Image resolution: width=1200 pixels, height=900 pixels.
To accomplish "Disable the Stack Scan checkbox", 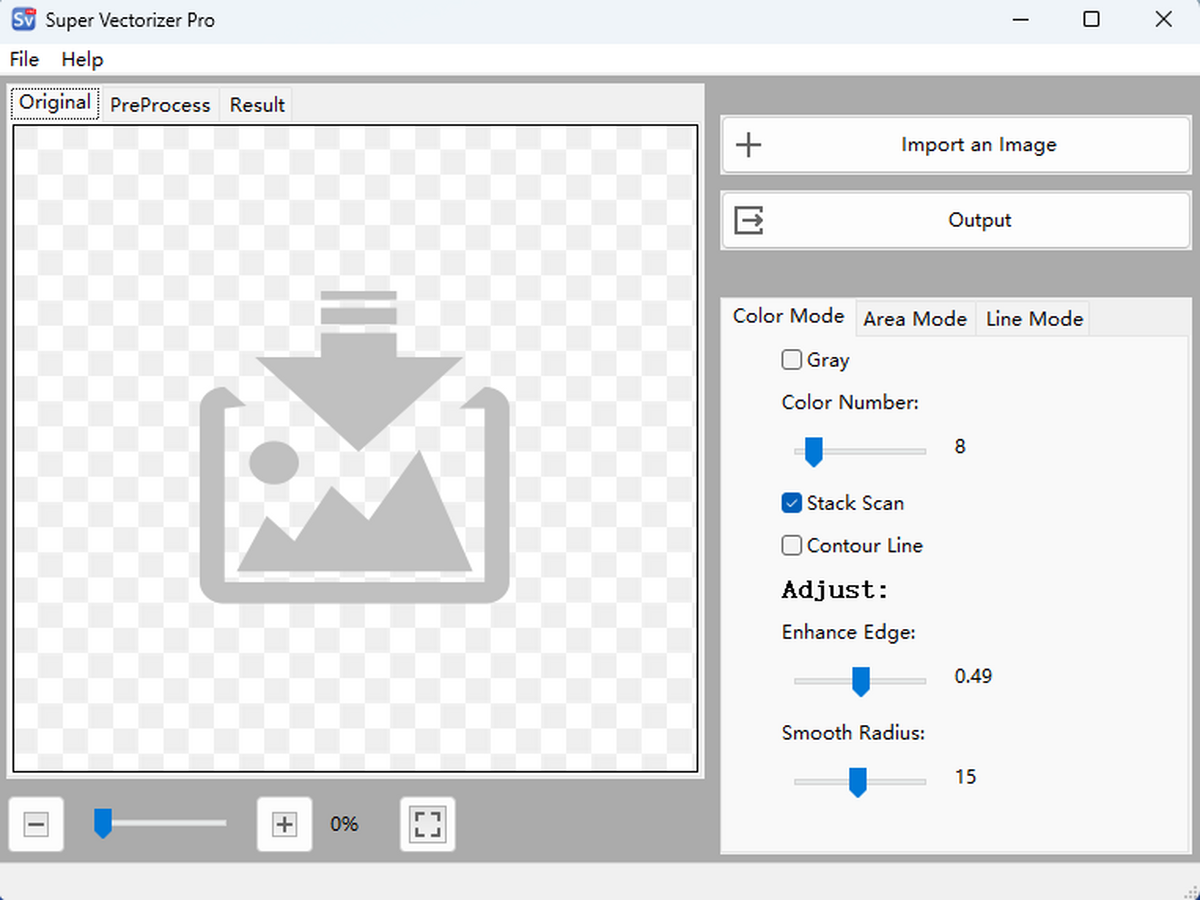I will click(791, 503).
